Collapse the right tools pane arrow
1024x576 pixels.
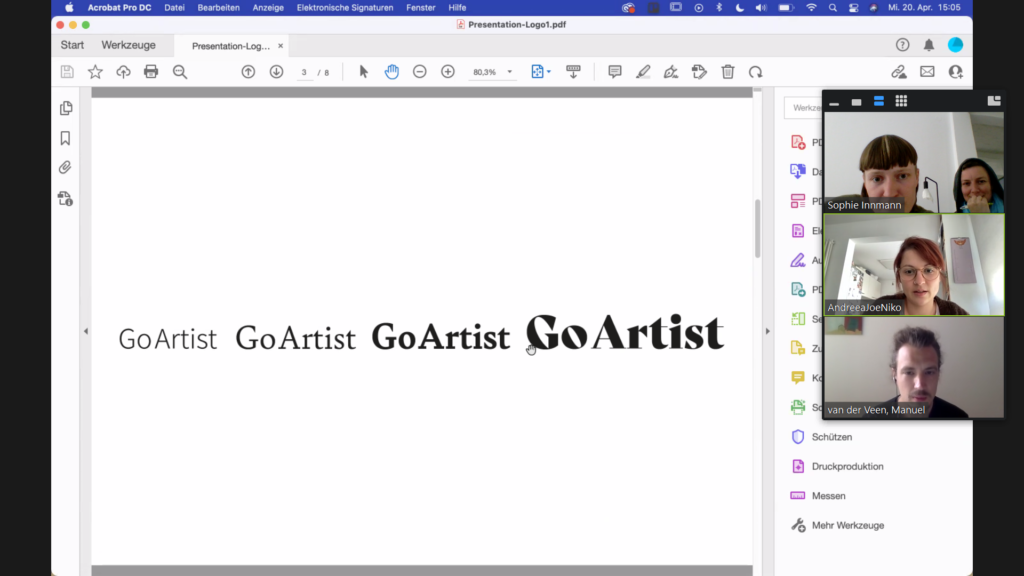[767, 331]
